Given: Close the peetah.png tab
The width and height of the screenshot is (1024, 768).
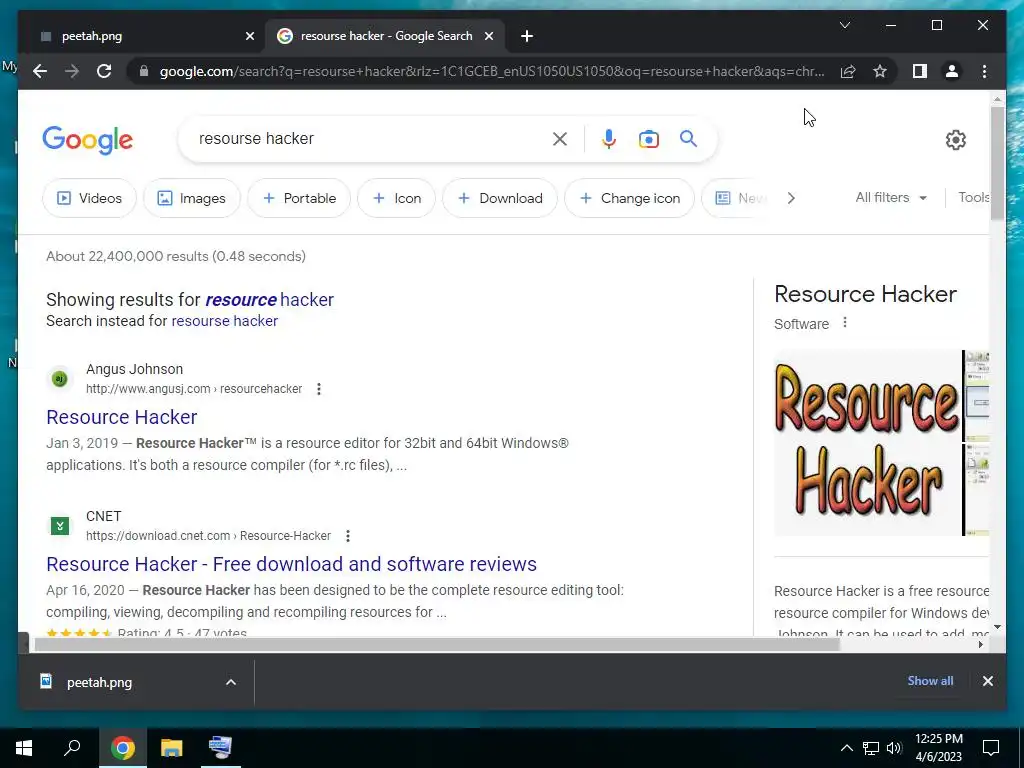Looking at the screenshot, I should point(249,37).
